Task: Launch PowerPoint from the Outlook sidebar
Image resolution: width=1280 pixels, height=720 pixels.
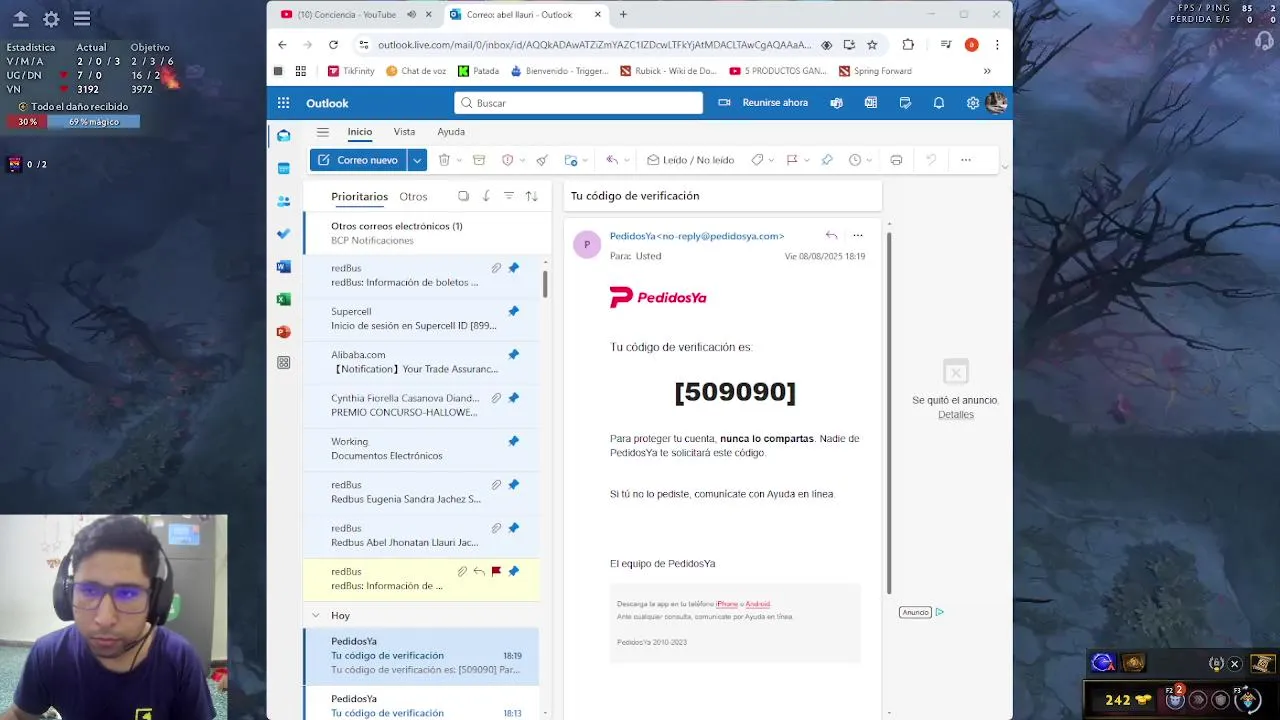Action: point(284,331)
